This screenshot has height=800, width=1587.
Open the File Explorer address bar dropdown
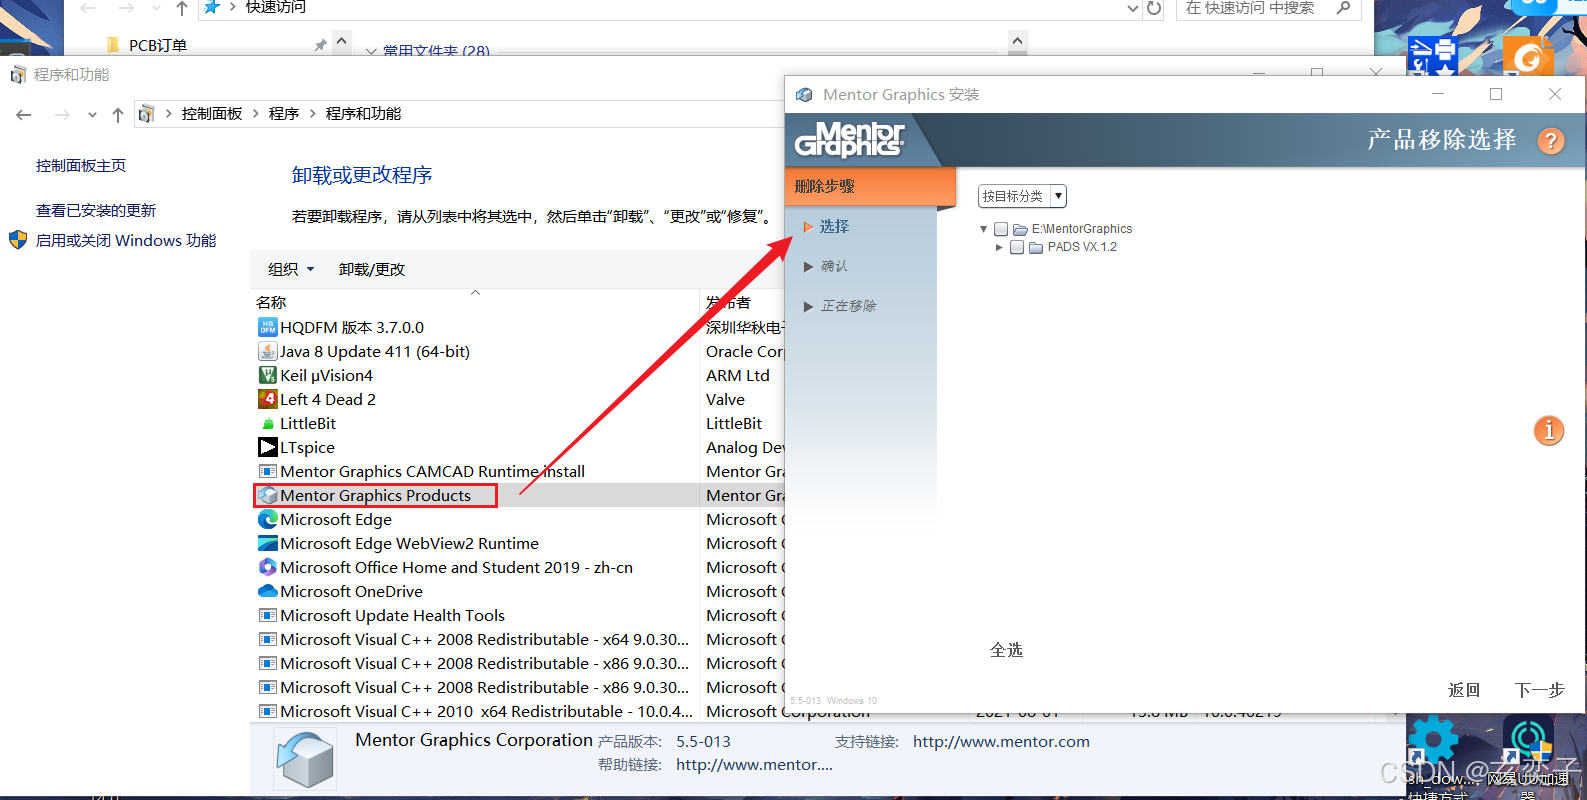(1132, 8)
